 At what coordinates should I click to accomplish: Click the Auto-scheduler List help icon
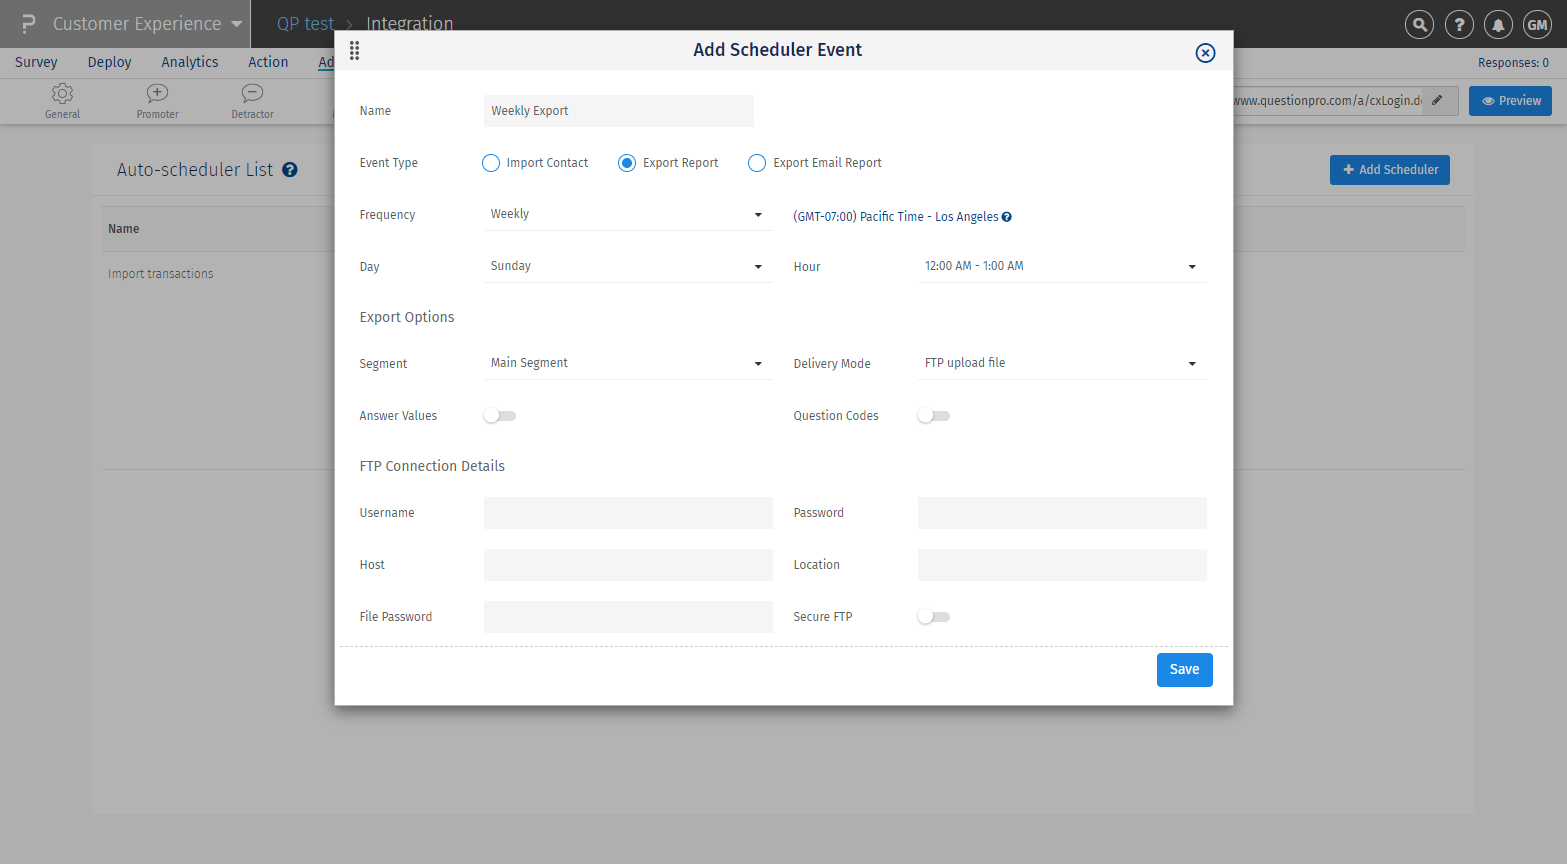click(x=290, y=170)
